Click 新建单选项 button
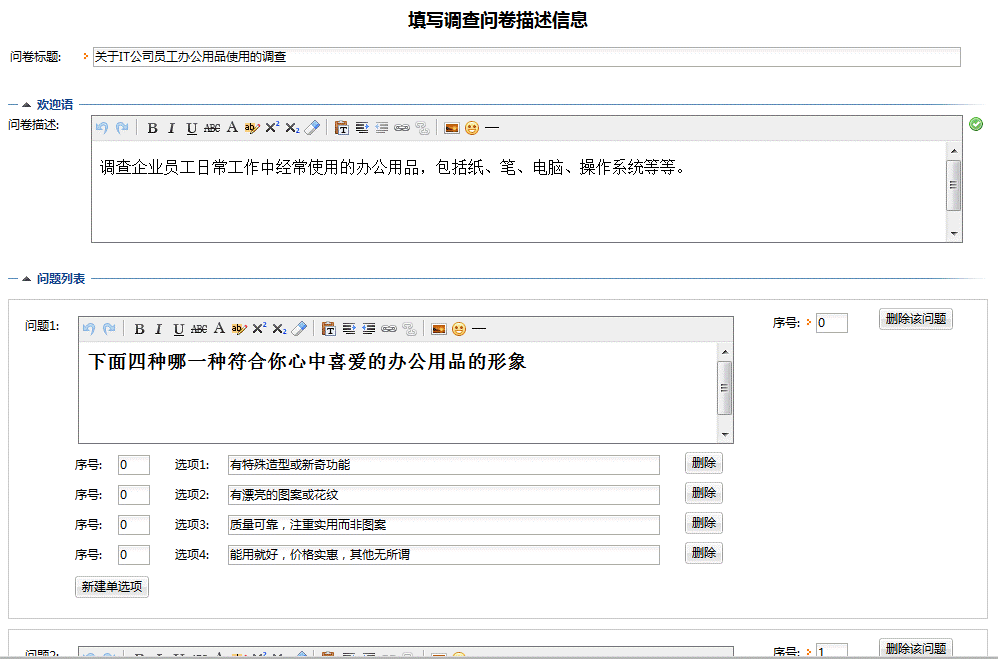This screenshot has width=998, height=664. coord(112,587)
